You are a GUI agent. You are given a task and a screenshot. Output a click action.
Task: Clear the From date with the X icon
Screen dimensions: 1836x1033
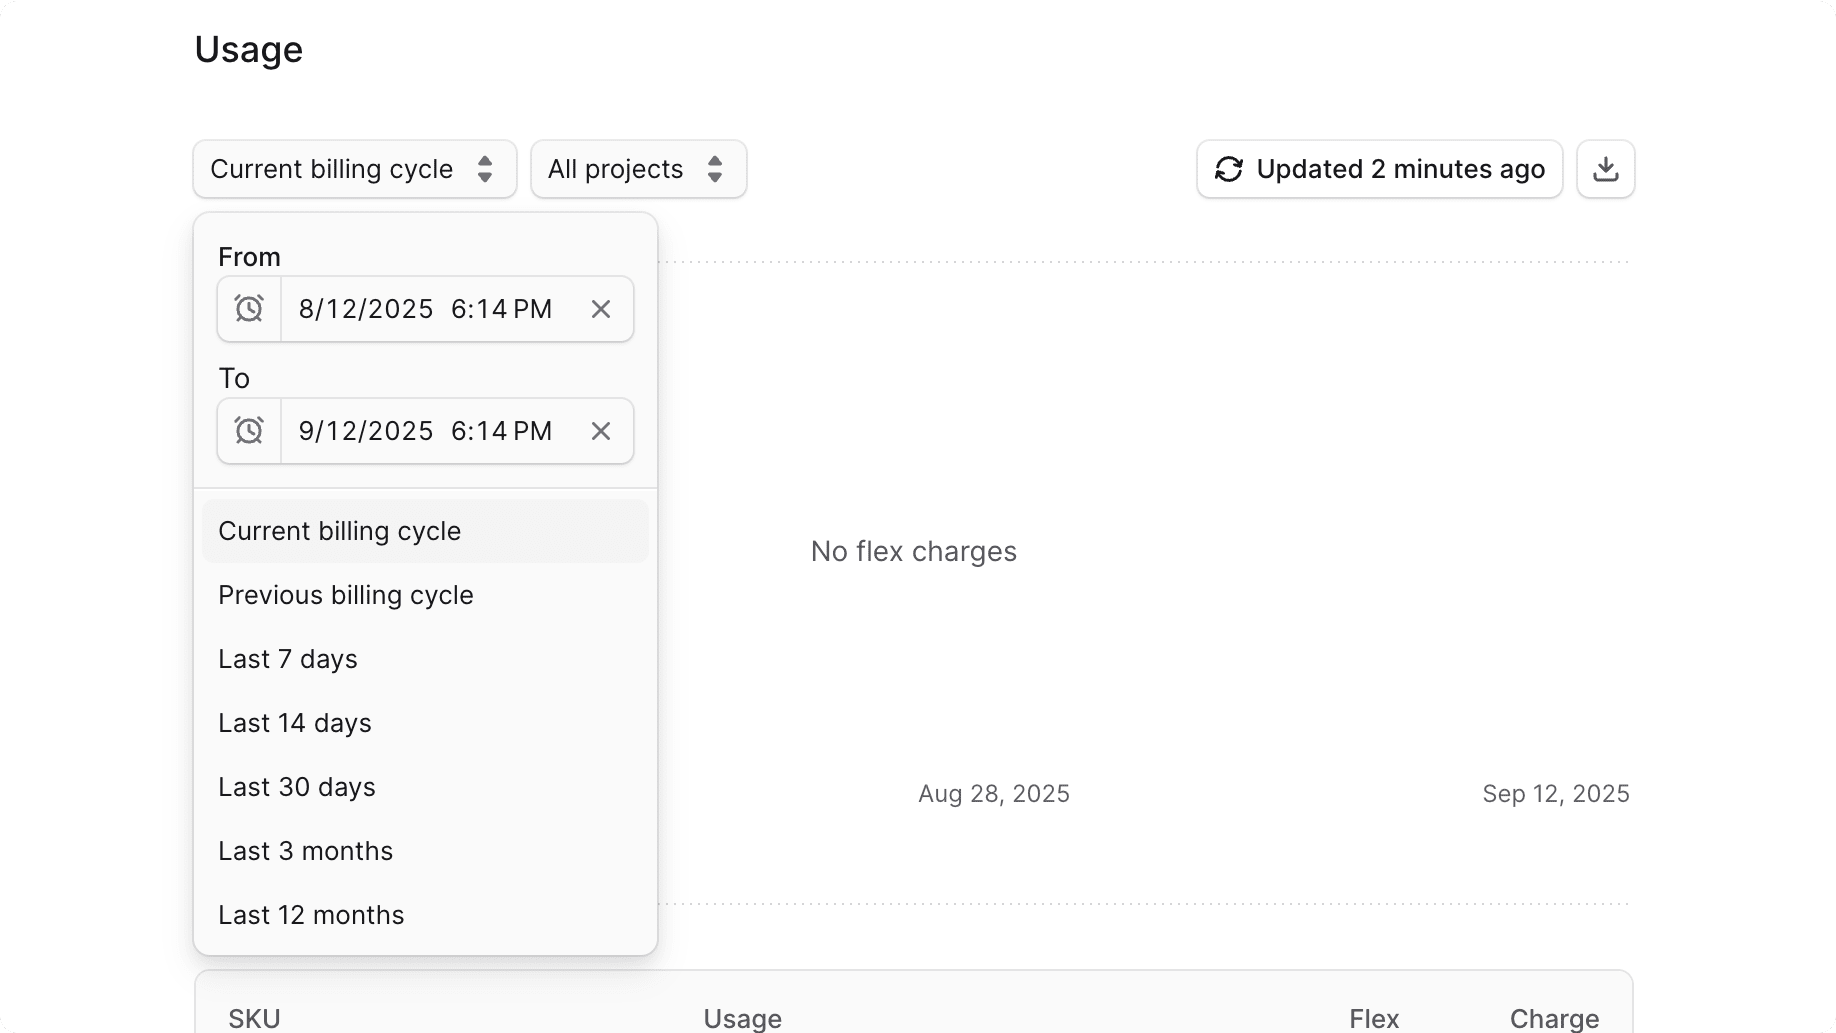[601, 309]
